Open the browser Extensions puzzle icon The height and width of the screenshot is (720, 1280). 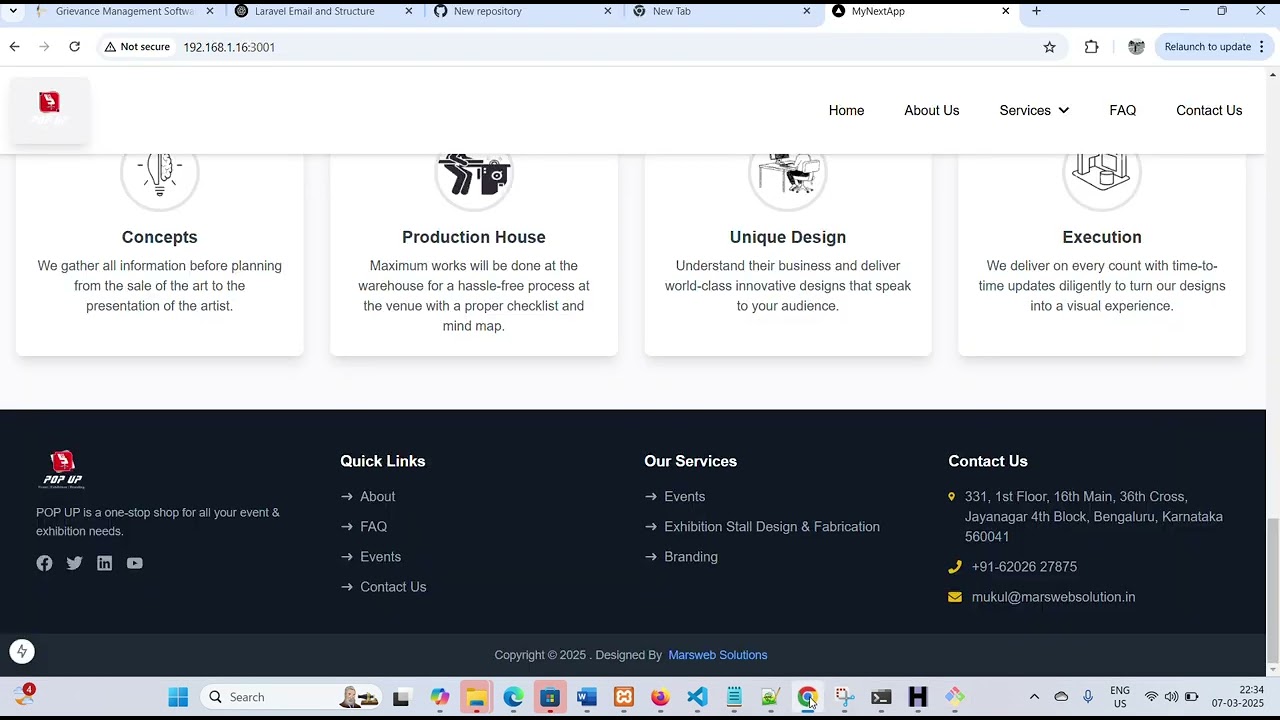(x=1091, y=47)
